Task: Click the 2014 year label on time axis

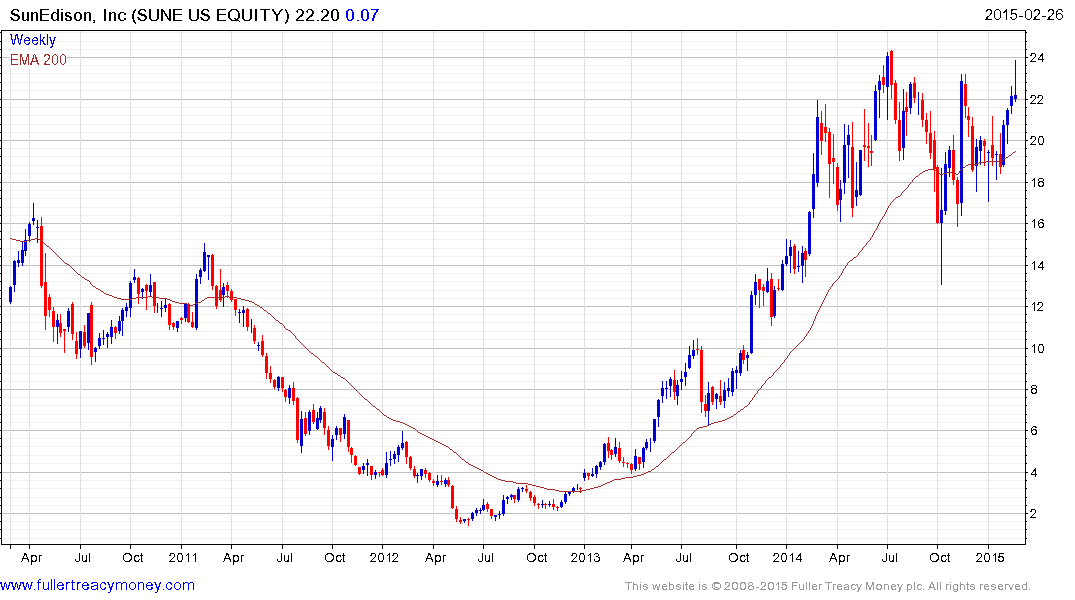Action: [x=787, y=557]
